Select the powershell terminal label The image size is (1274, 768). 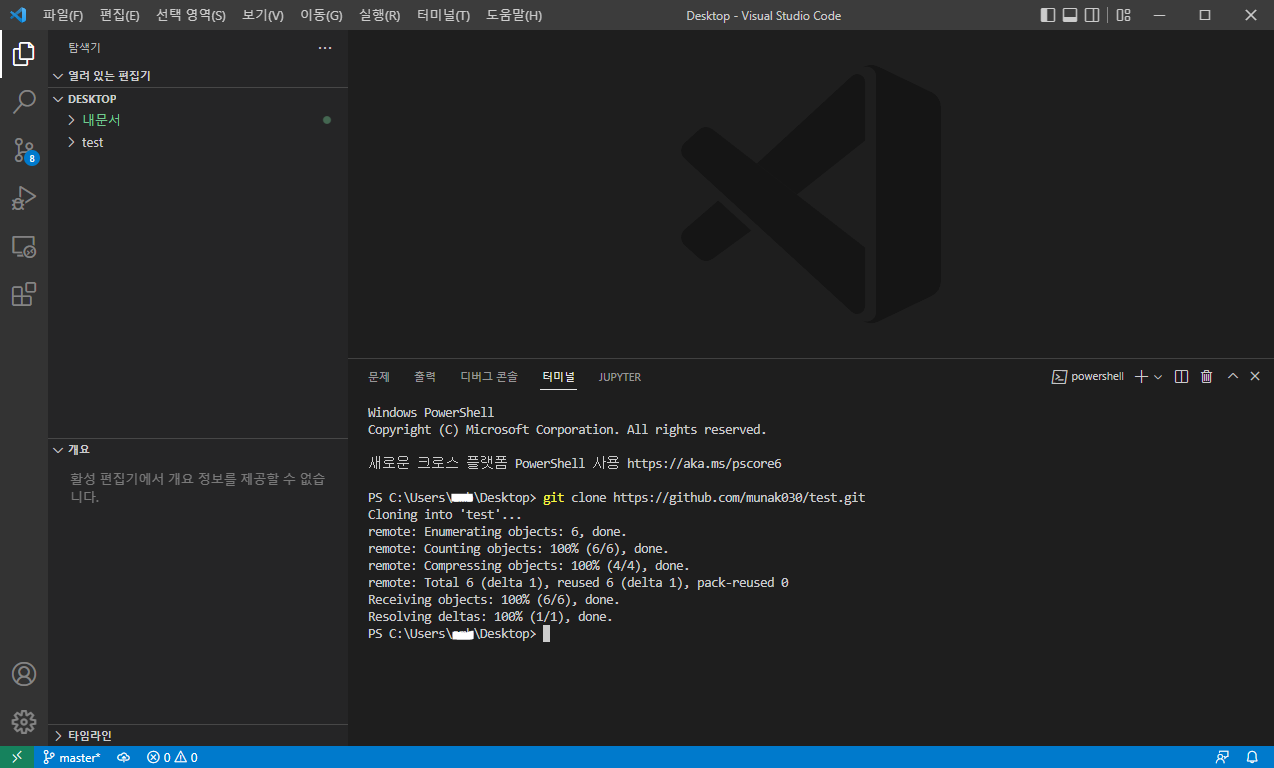tap(1088, 377)
